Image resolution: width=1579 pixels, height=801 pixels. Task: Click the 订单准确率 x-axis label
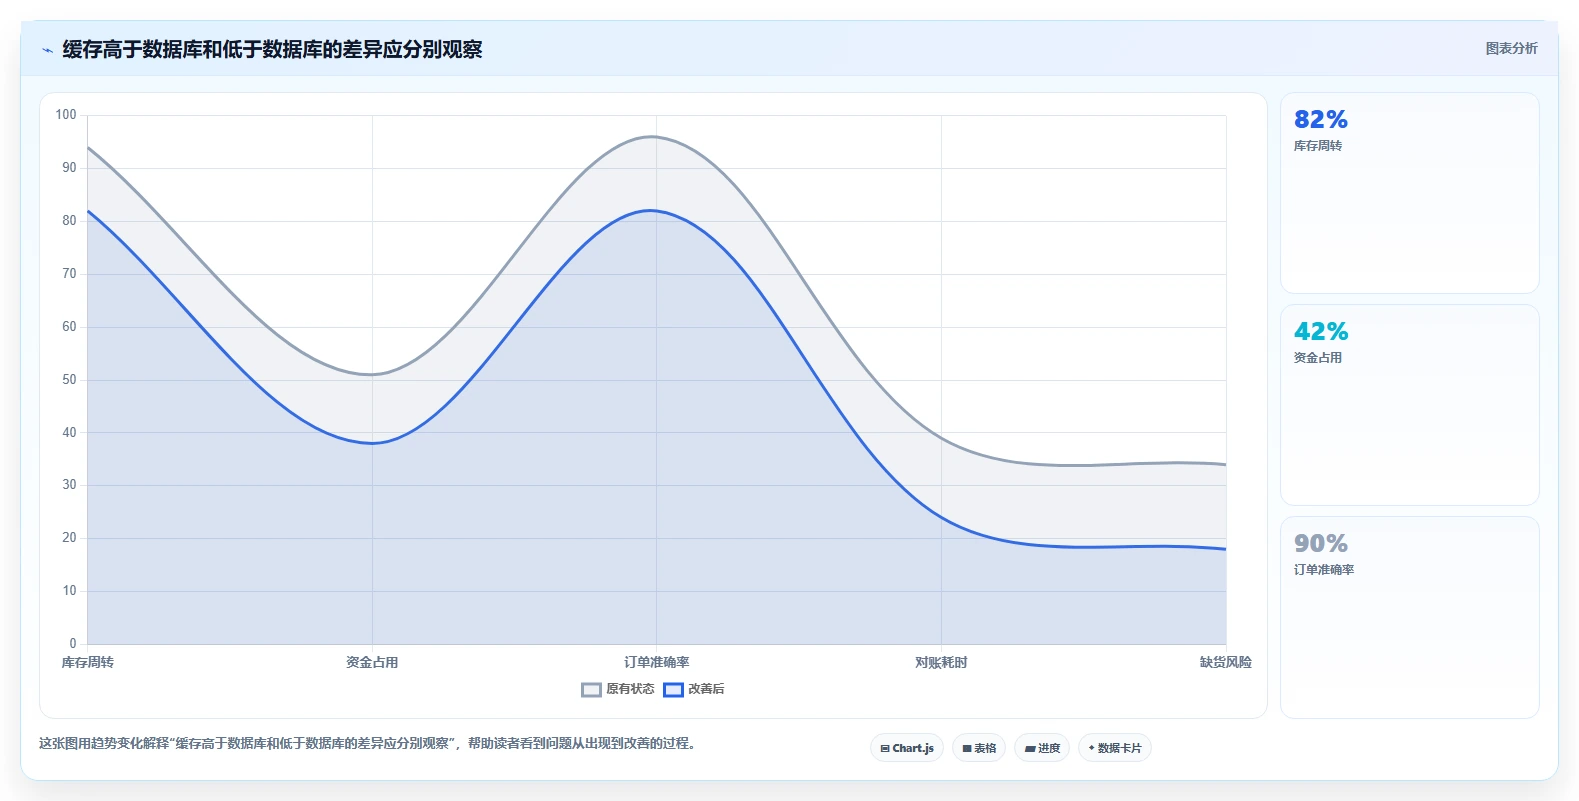click(x=657, y=662)
